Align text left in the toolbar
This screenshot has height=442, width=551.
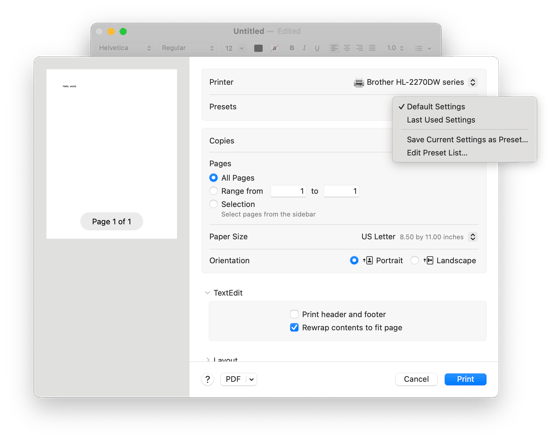pos(334,48)
